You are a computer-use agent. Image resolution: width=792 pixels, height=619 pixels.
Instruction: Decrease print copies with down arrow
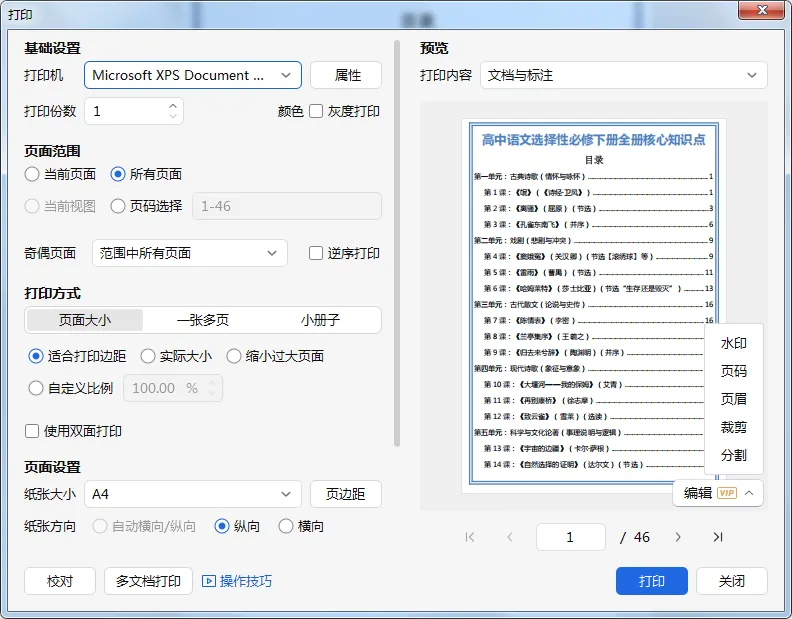(x=173, y=116)
